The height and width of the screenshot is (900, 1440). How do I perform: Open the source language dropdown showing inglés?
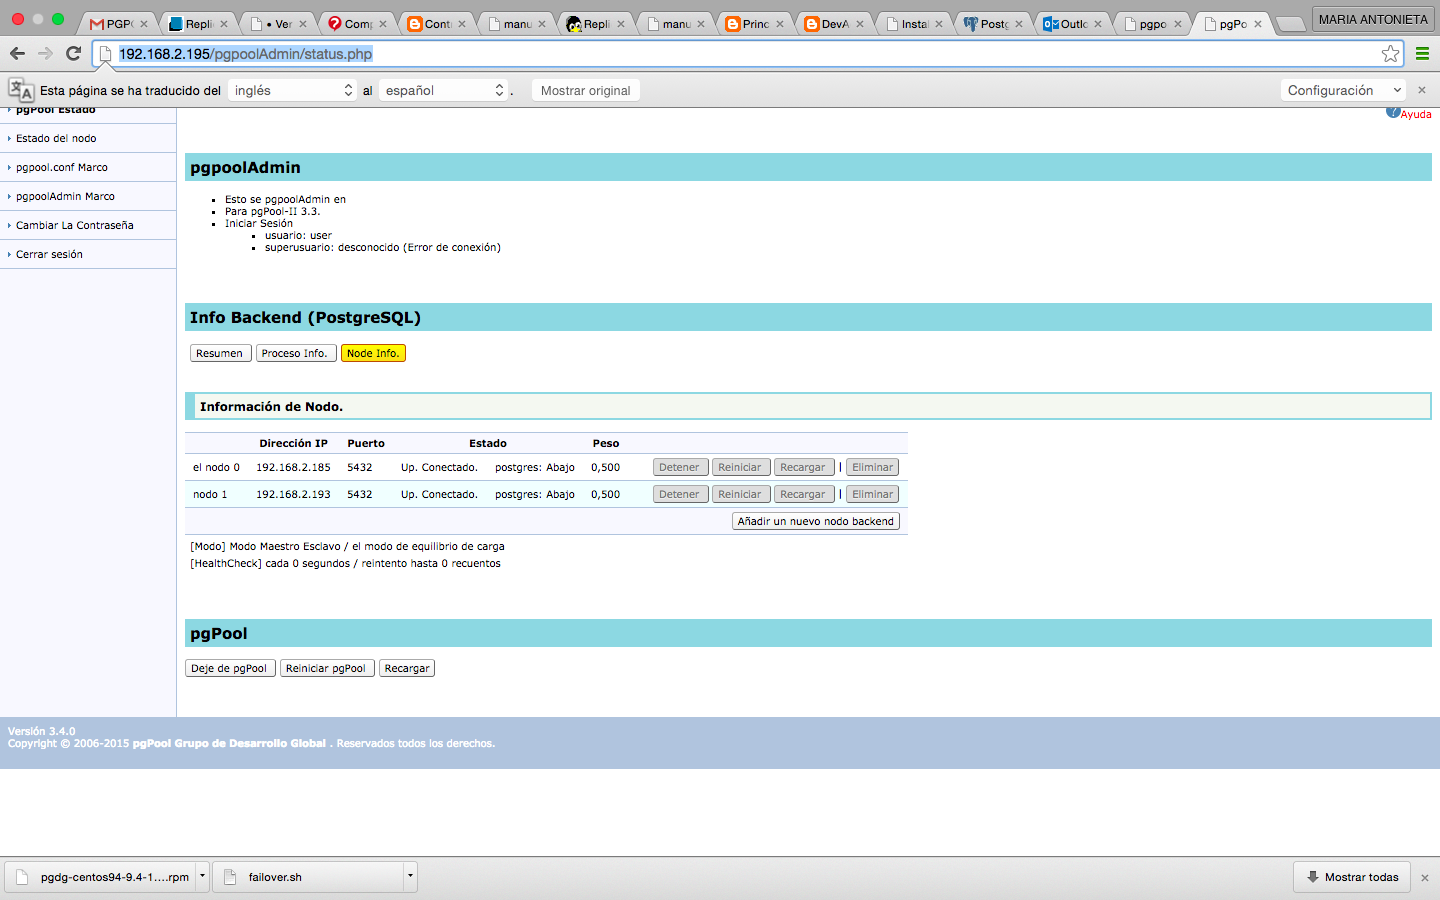pyautogui.click(x=292, y=90)
